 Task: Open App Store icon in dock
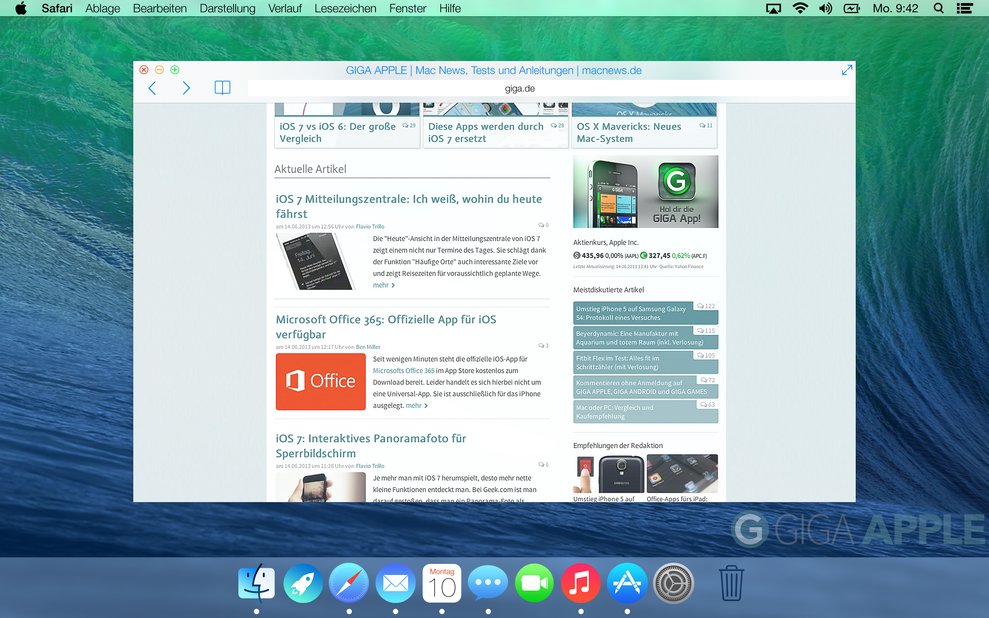coord(627,583)
